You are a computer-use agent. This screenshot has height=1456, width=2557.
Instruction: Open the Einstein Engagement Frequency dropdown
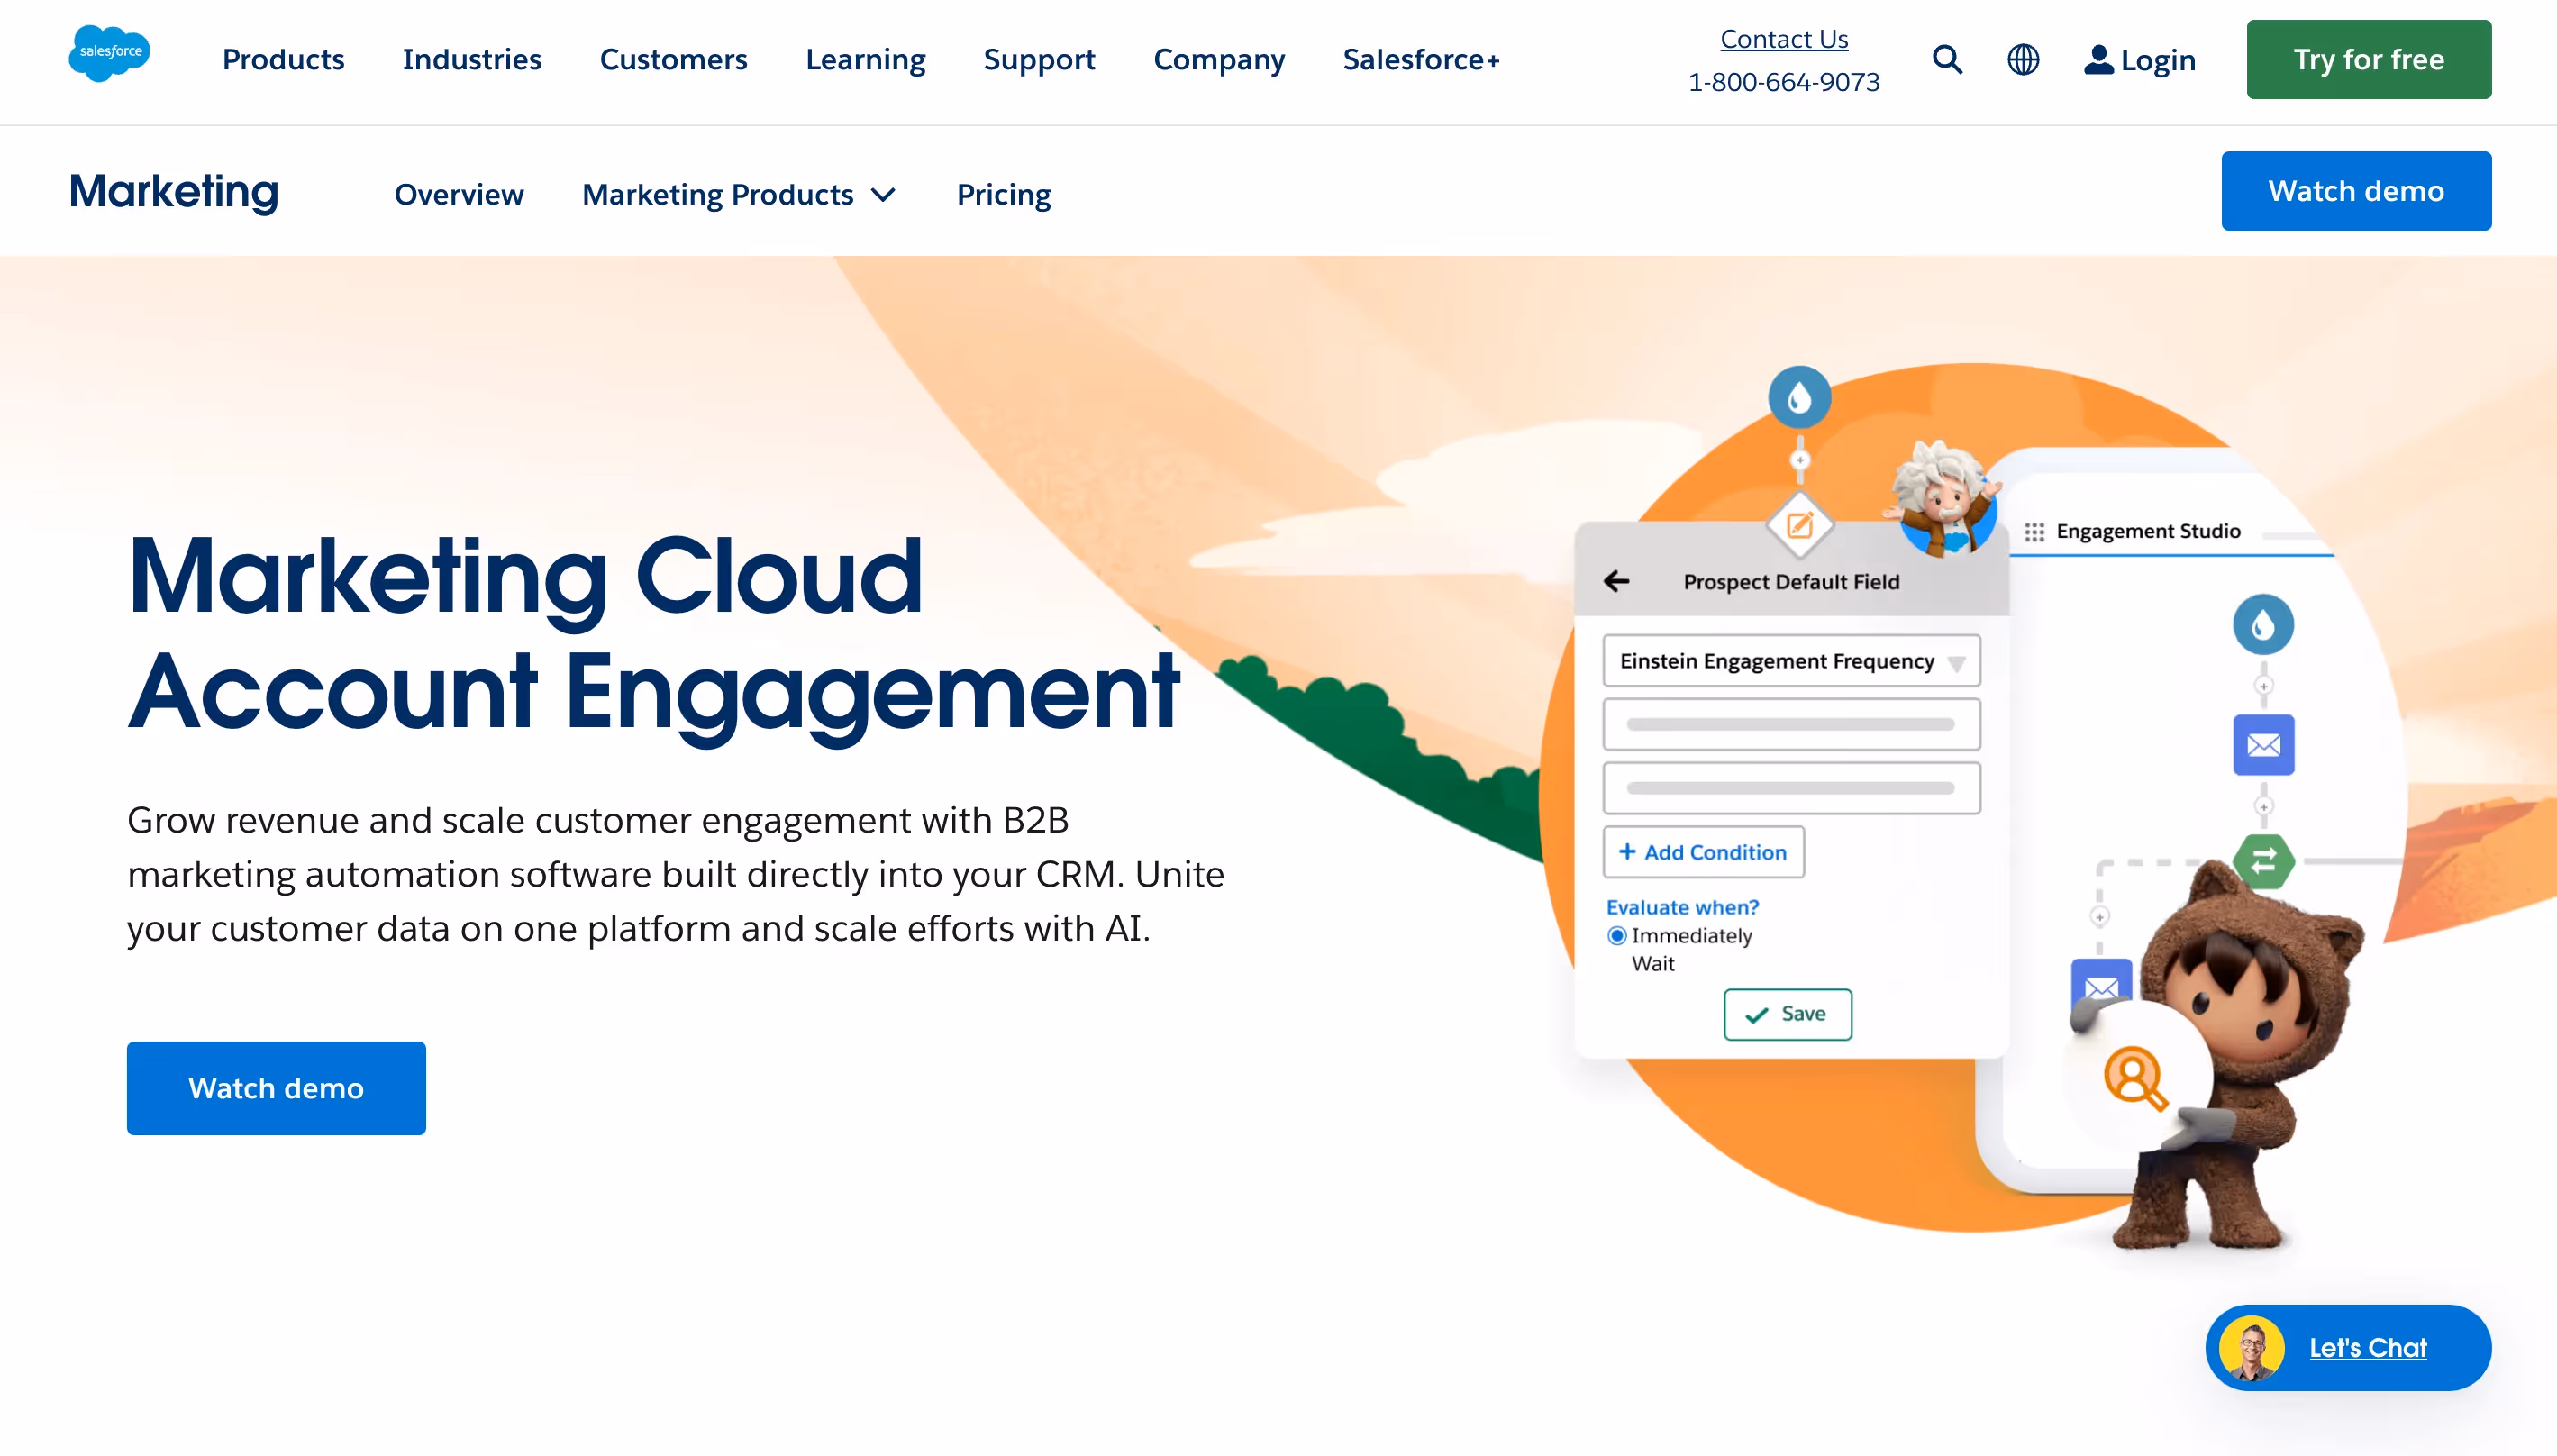[x=1791, y=661]
